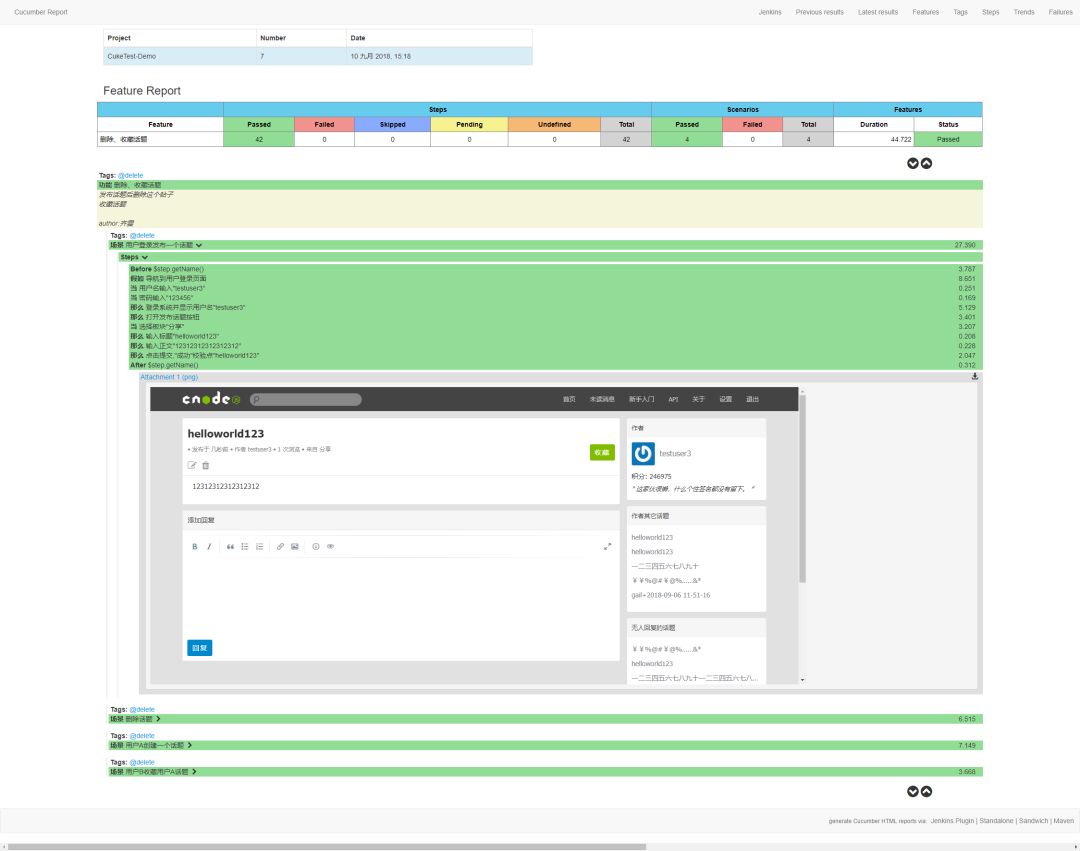This screenshot has height=851, width=1080.
Task: Go to Previous results in navigation bar
Action: (819, 12)
